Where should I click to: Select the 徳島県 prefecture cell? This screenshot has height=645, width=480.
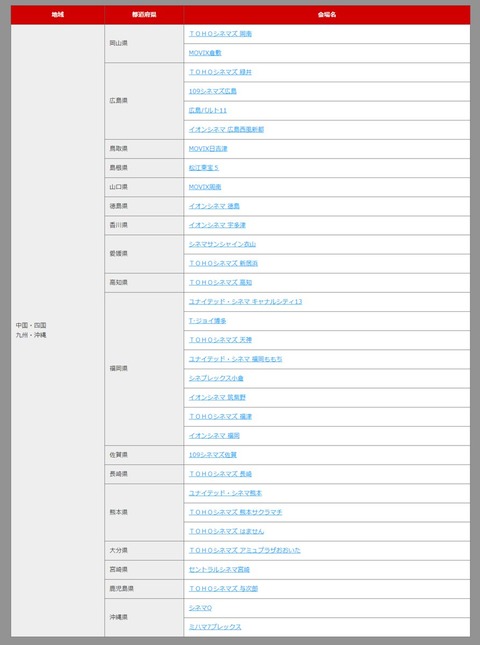click(x=144, y=206)
